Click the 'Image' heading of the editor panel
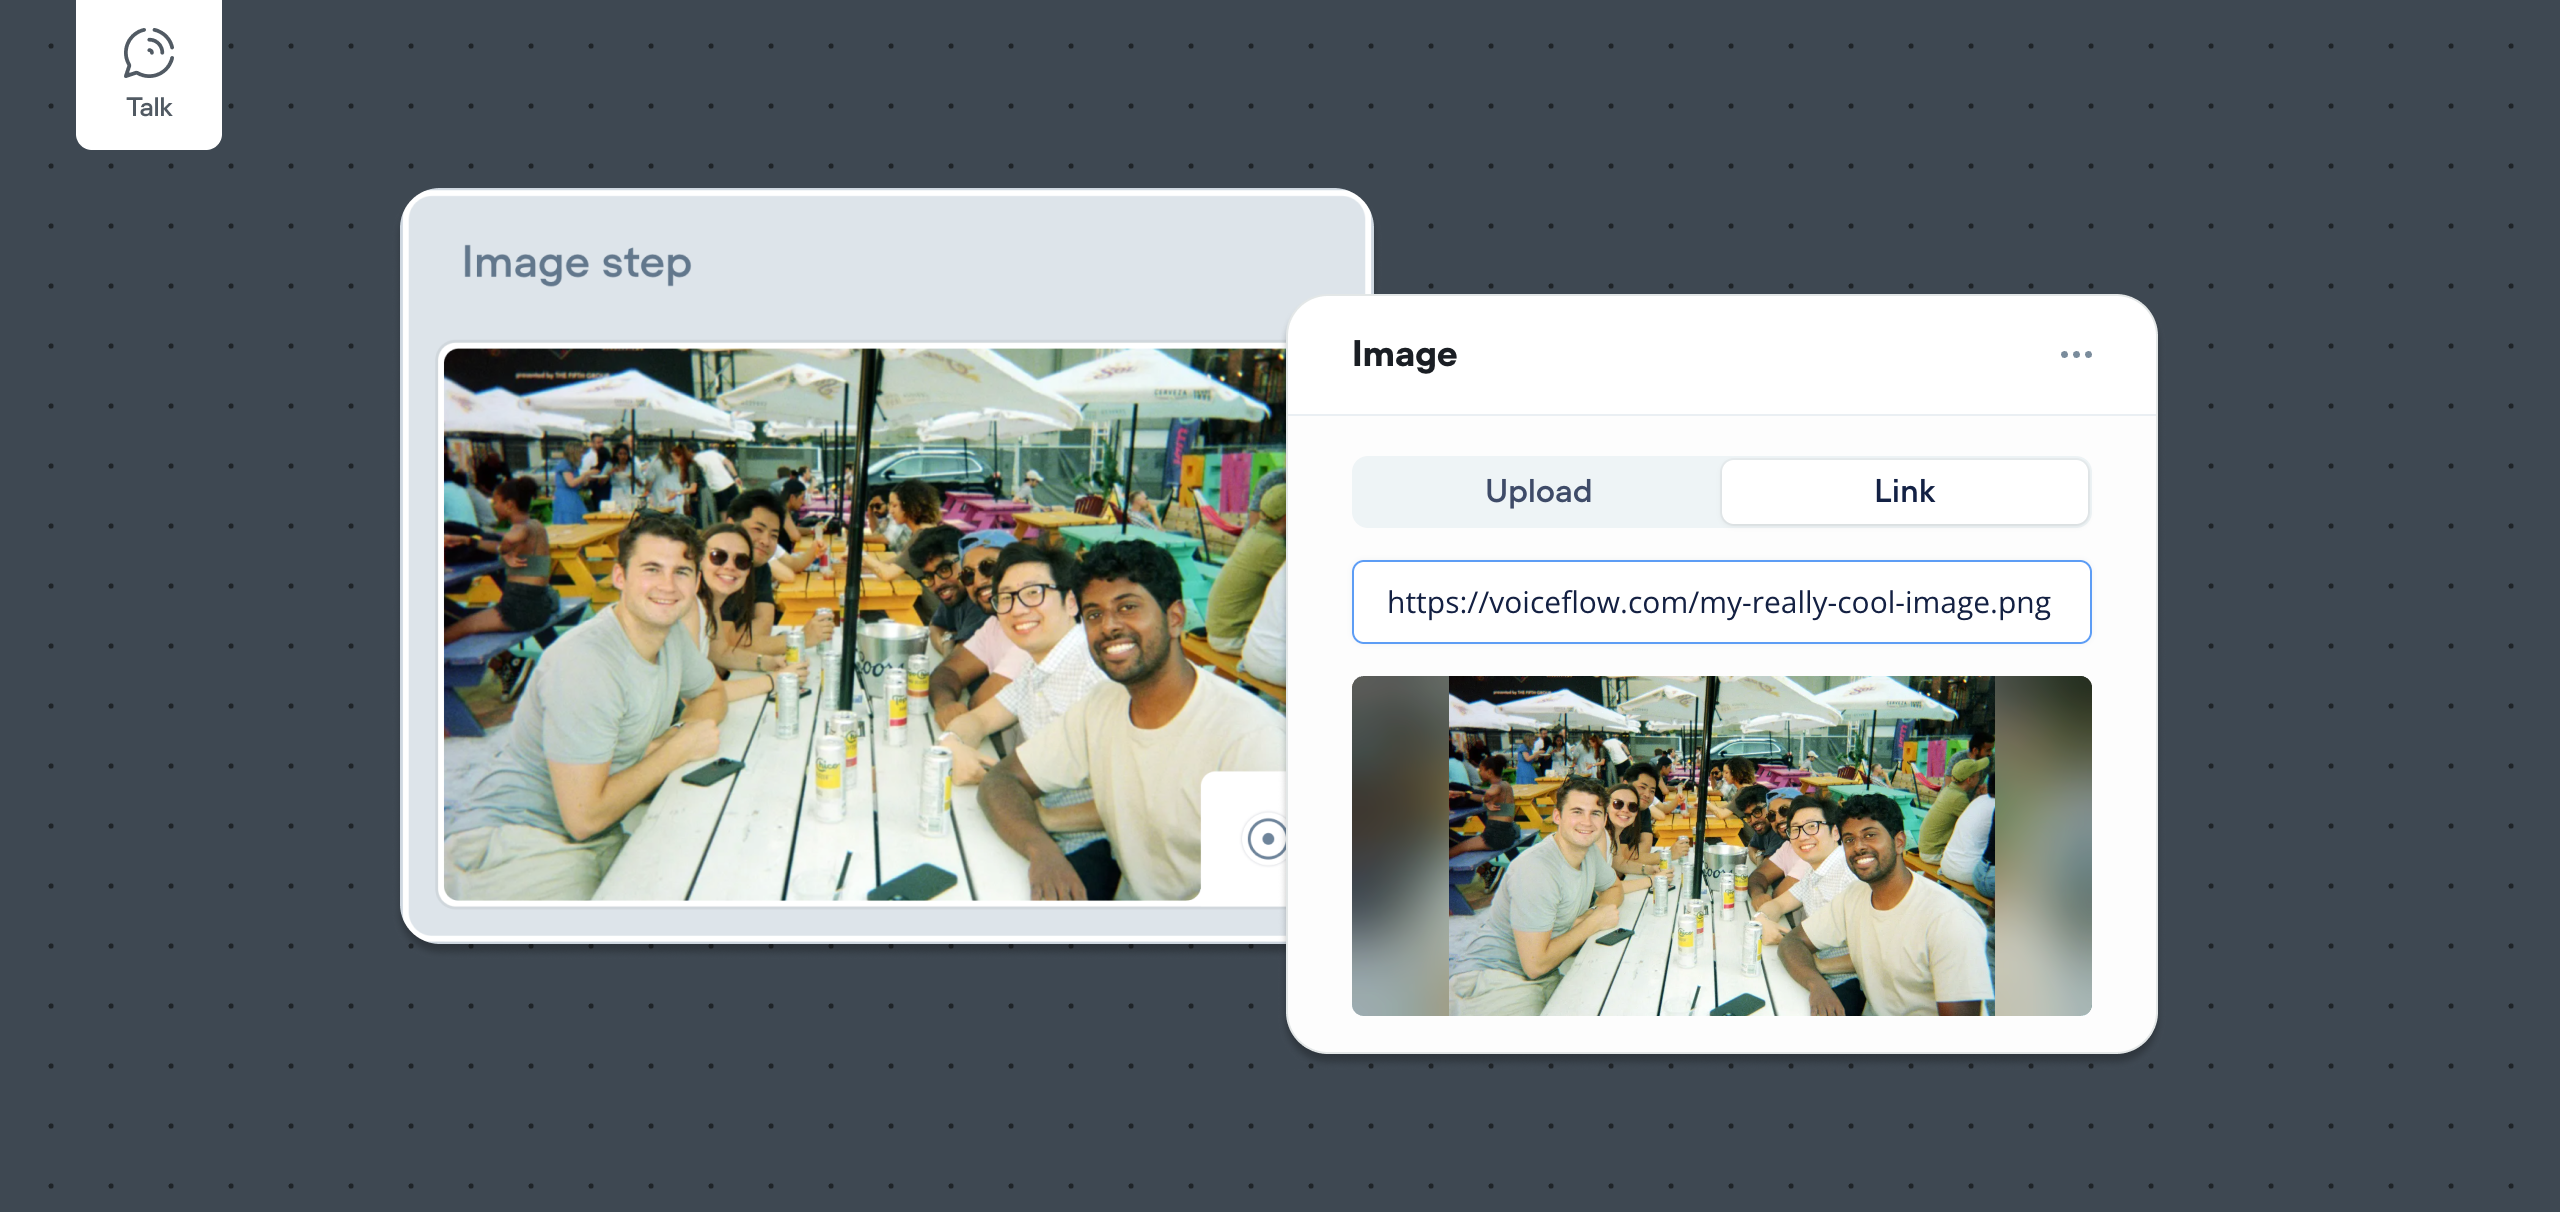 (x=1404, y=354)
